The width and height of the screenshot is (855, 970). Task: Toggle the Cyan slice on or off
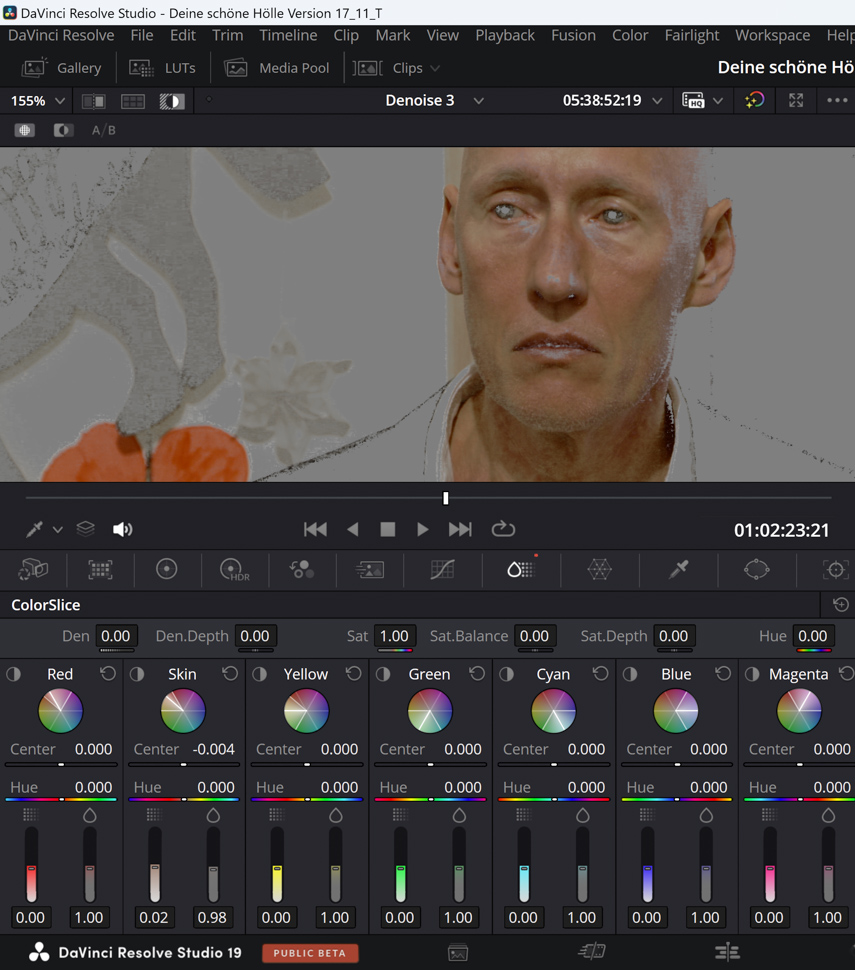(x=507, y=674)
